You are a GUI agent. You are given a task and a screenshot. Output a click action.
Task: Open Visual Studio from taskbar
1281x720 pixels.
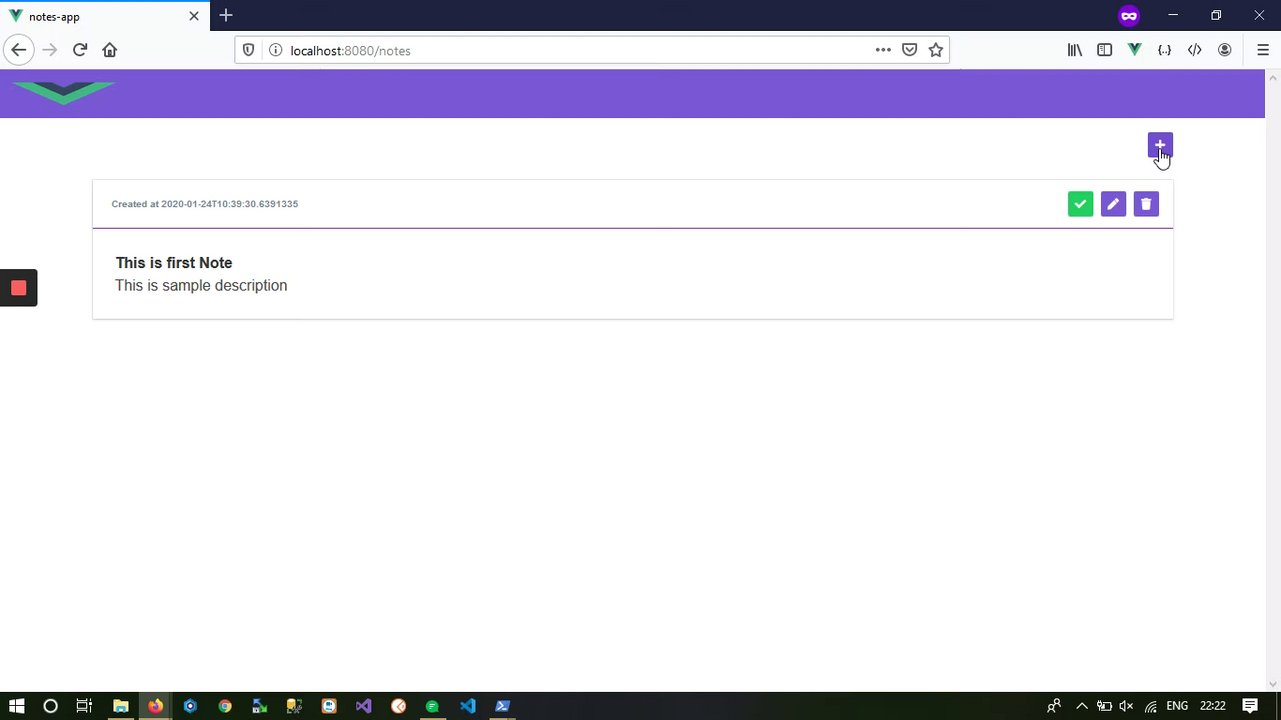pyautogui.click(x=363, y=706)
